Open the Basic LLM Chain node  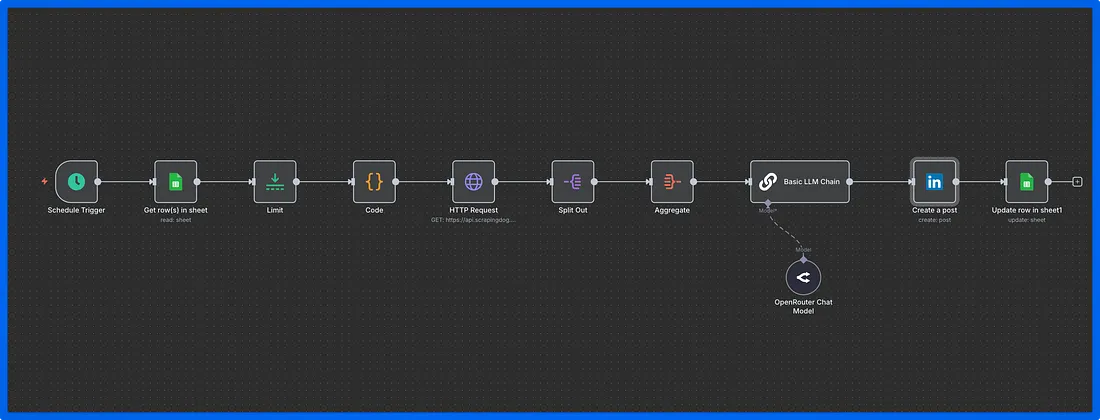799,182
